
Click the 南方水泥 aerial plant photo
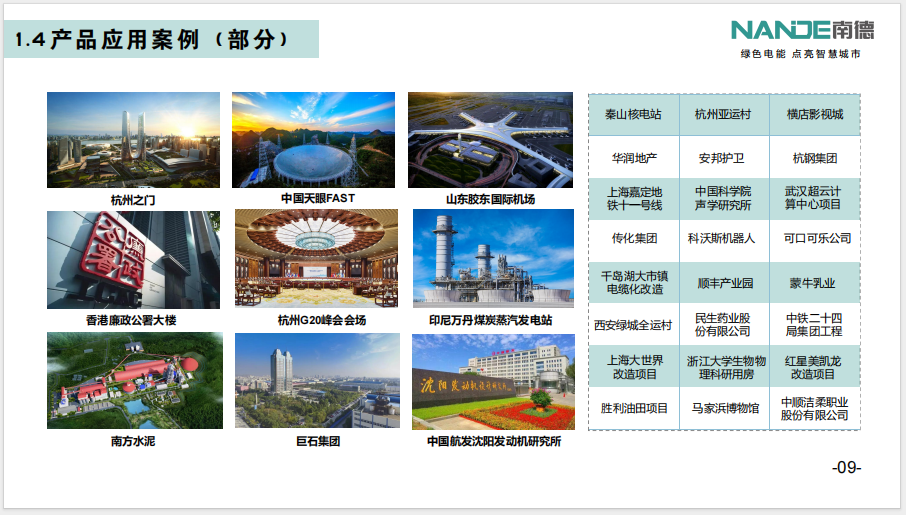133,380
